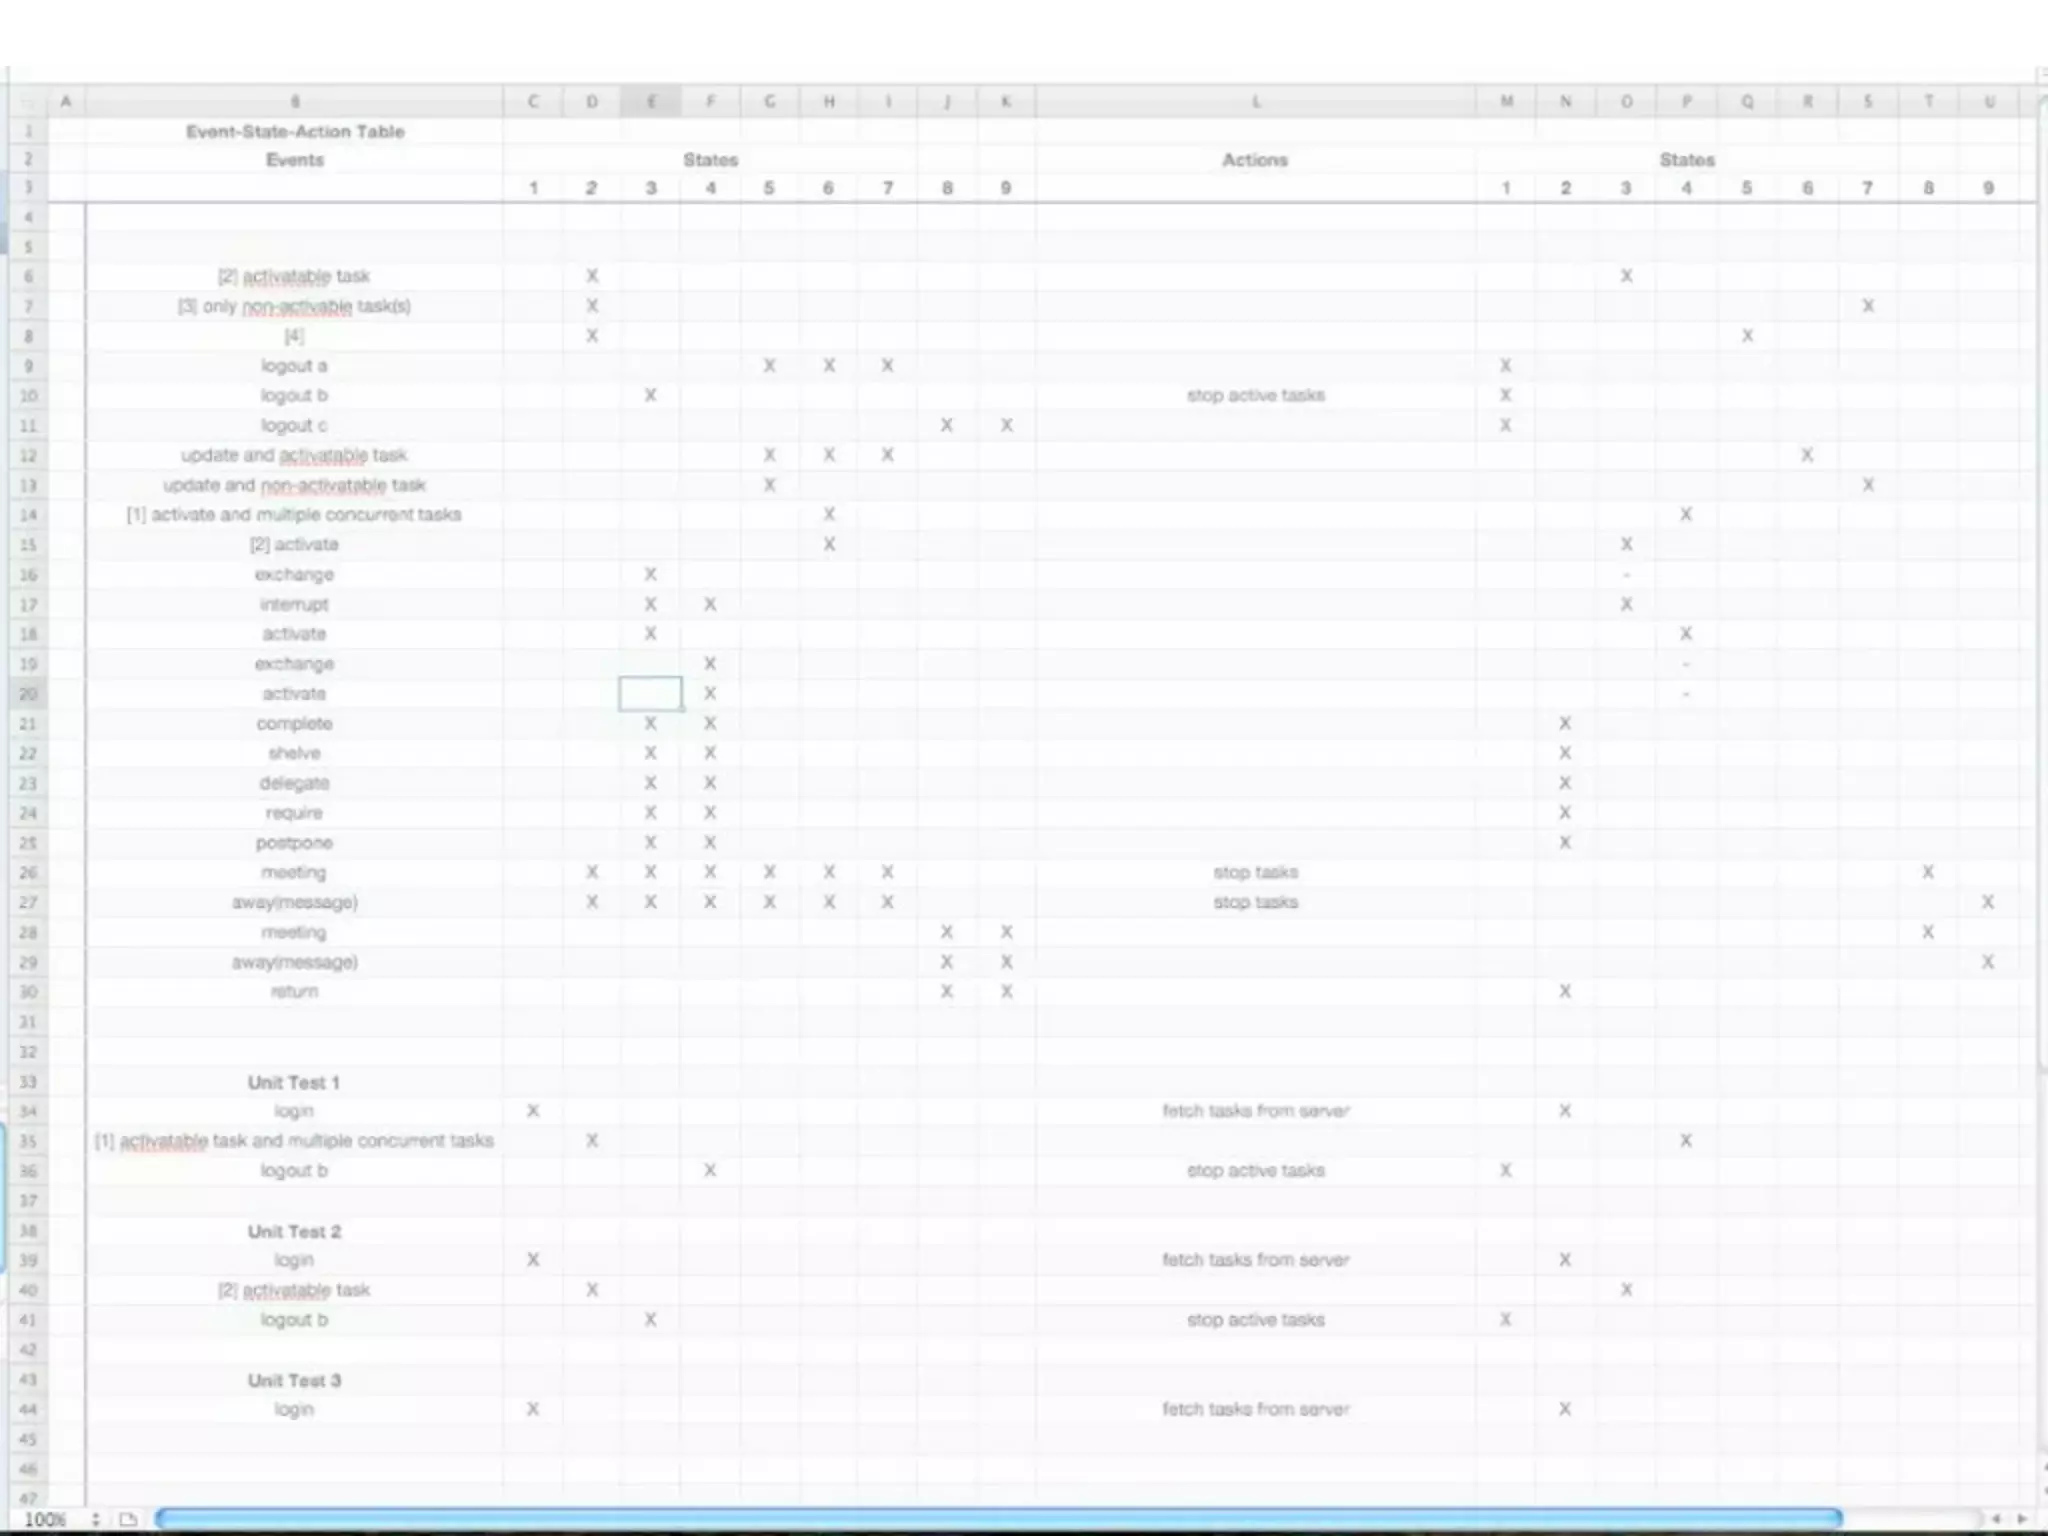This screenshot has height=1536, width=2048.
Task: Click '[3] only non-activable task(s)' cell
Action: [294, 306]
